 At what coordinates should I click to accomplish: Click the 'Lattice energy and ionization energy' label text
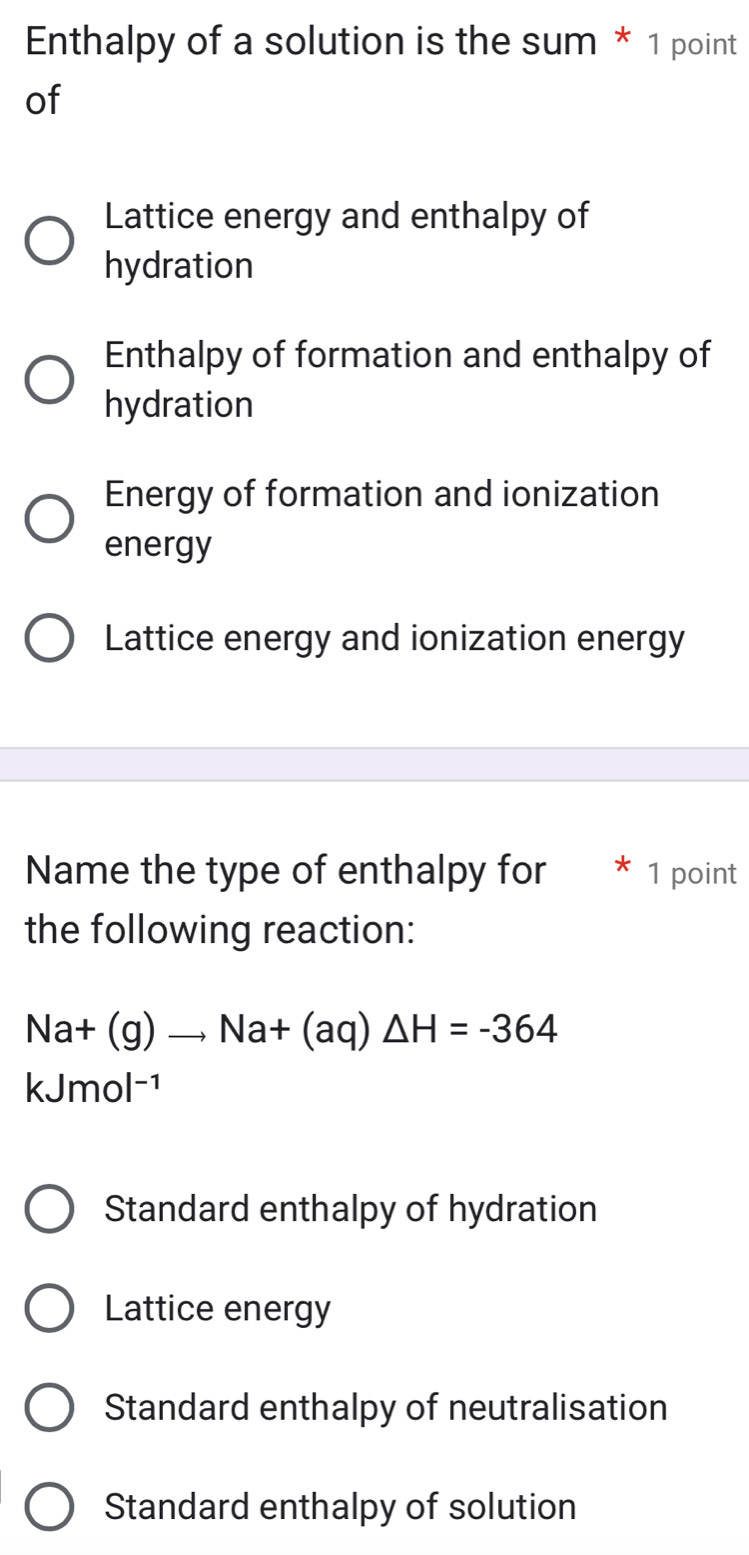(394, 638)
